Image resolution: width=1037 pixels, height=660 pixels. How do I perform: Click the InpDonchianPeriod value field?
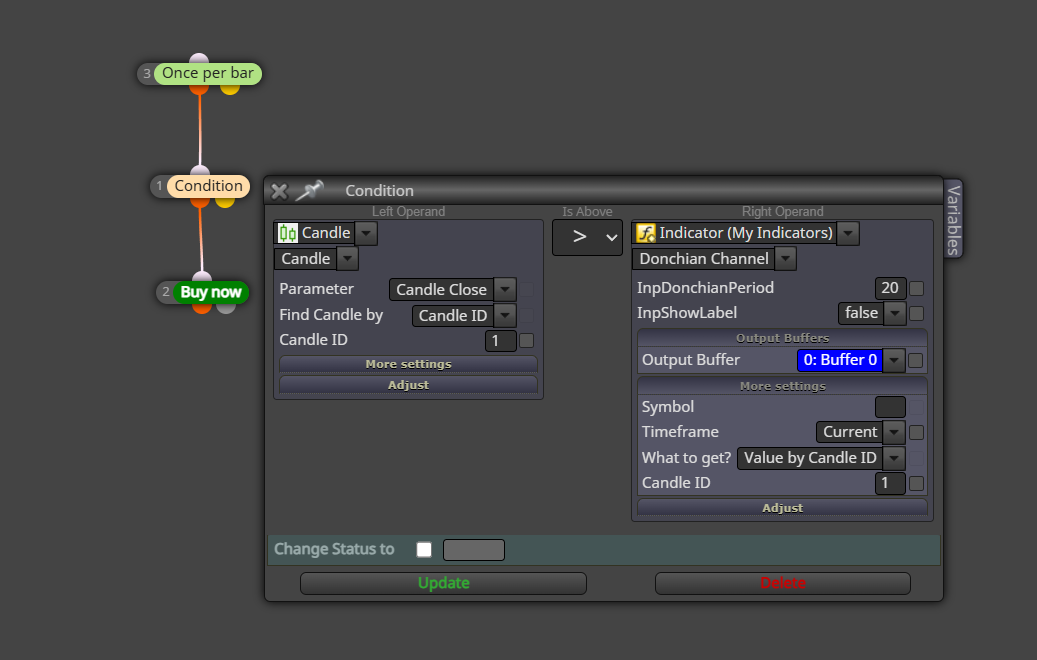pos(890,288)
